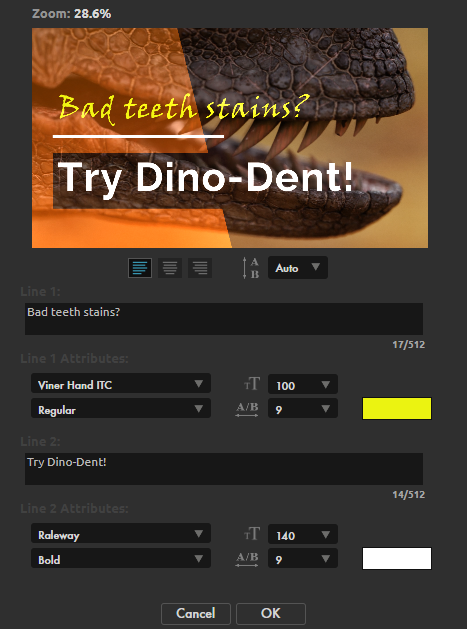This screenshot has width=467, height=629.
Task: Expand Line 1 font size 100 dropdown
Action: (x=303, y=385)
